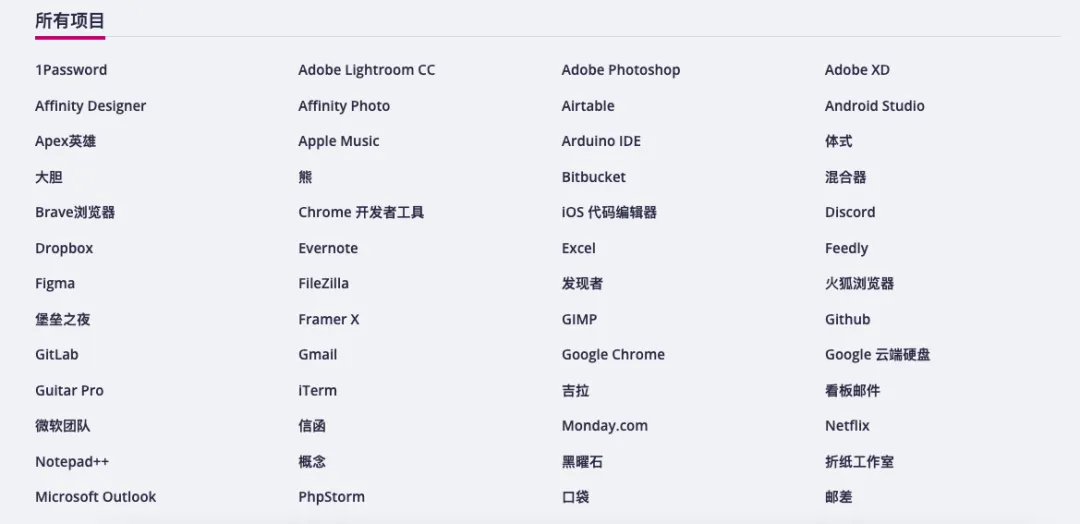
Task: Open the PhpStorm link
Action: coord(331,497)
